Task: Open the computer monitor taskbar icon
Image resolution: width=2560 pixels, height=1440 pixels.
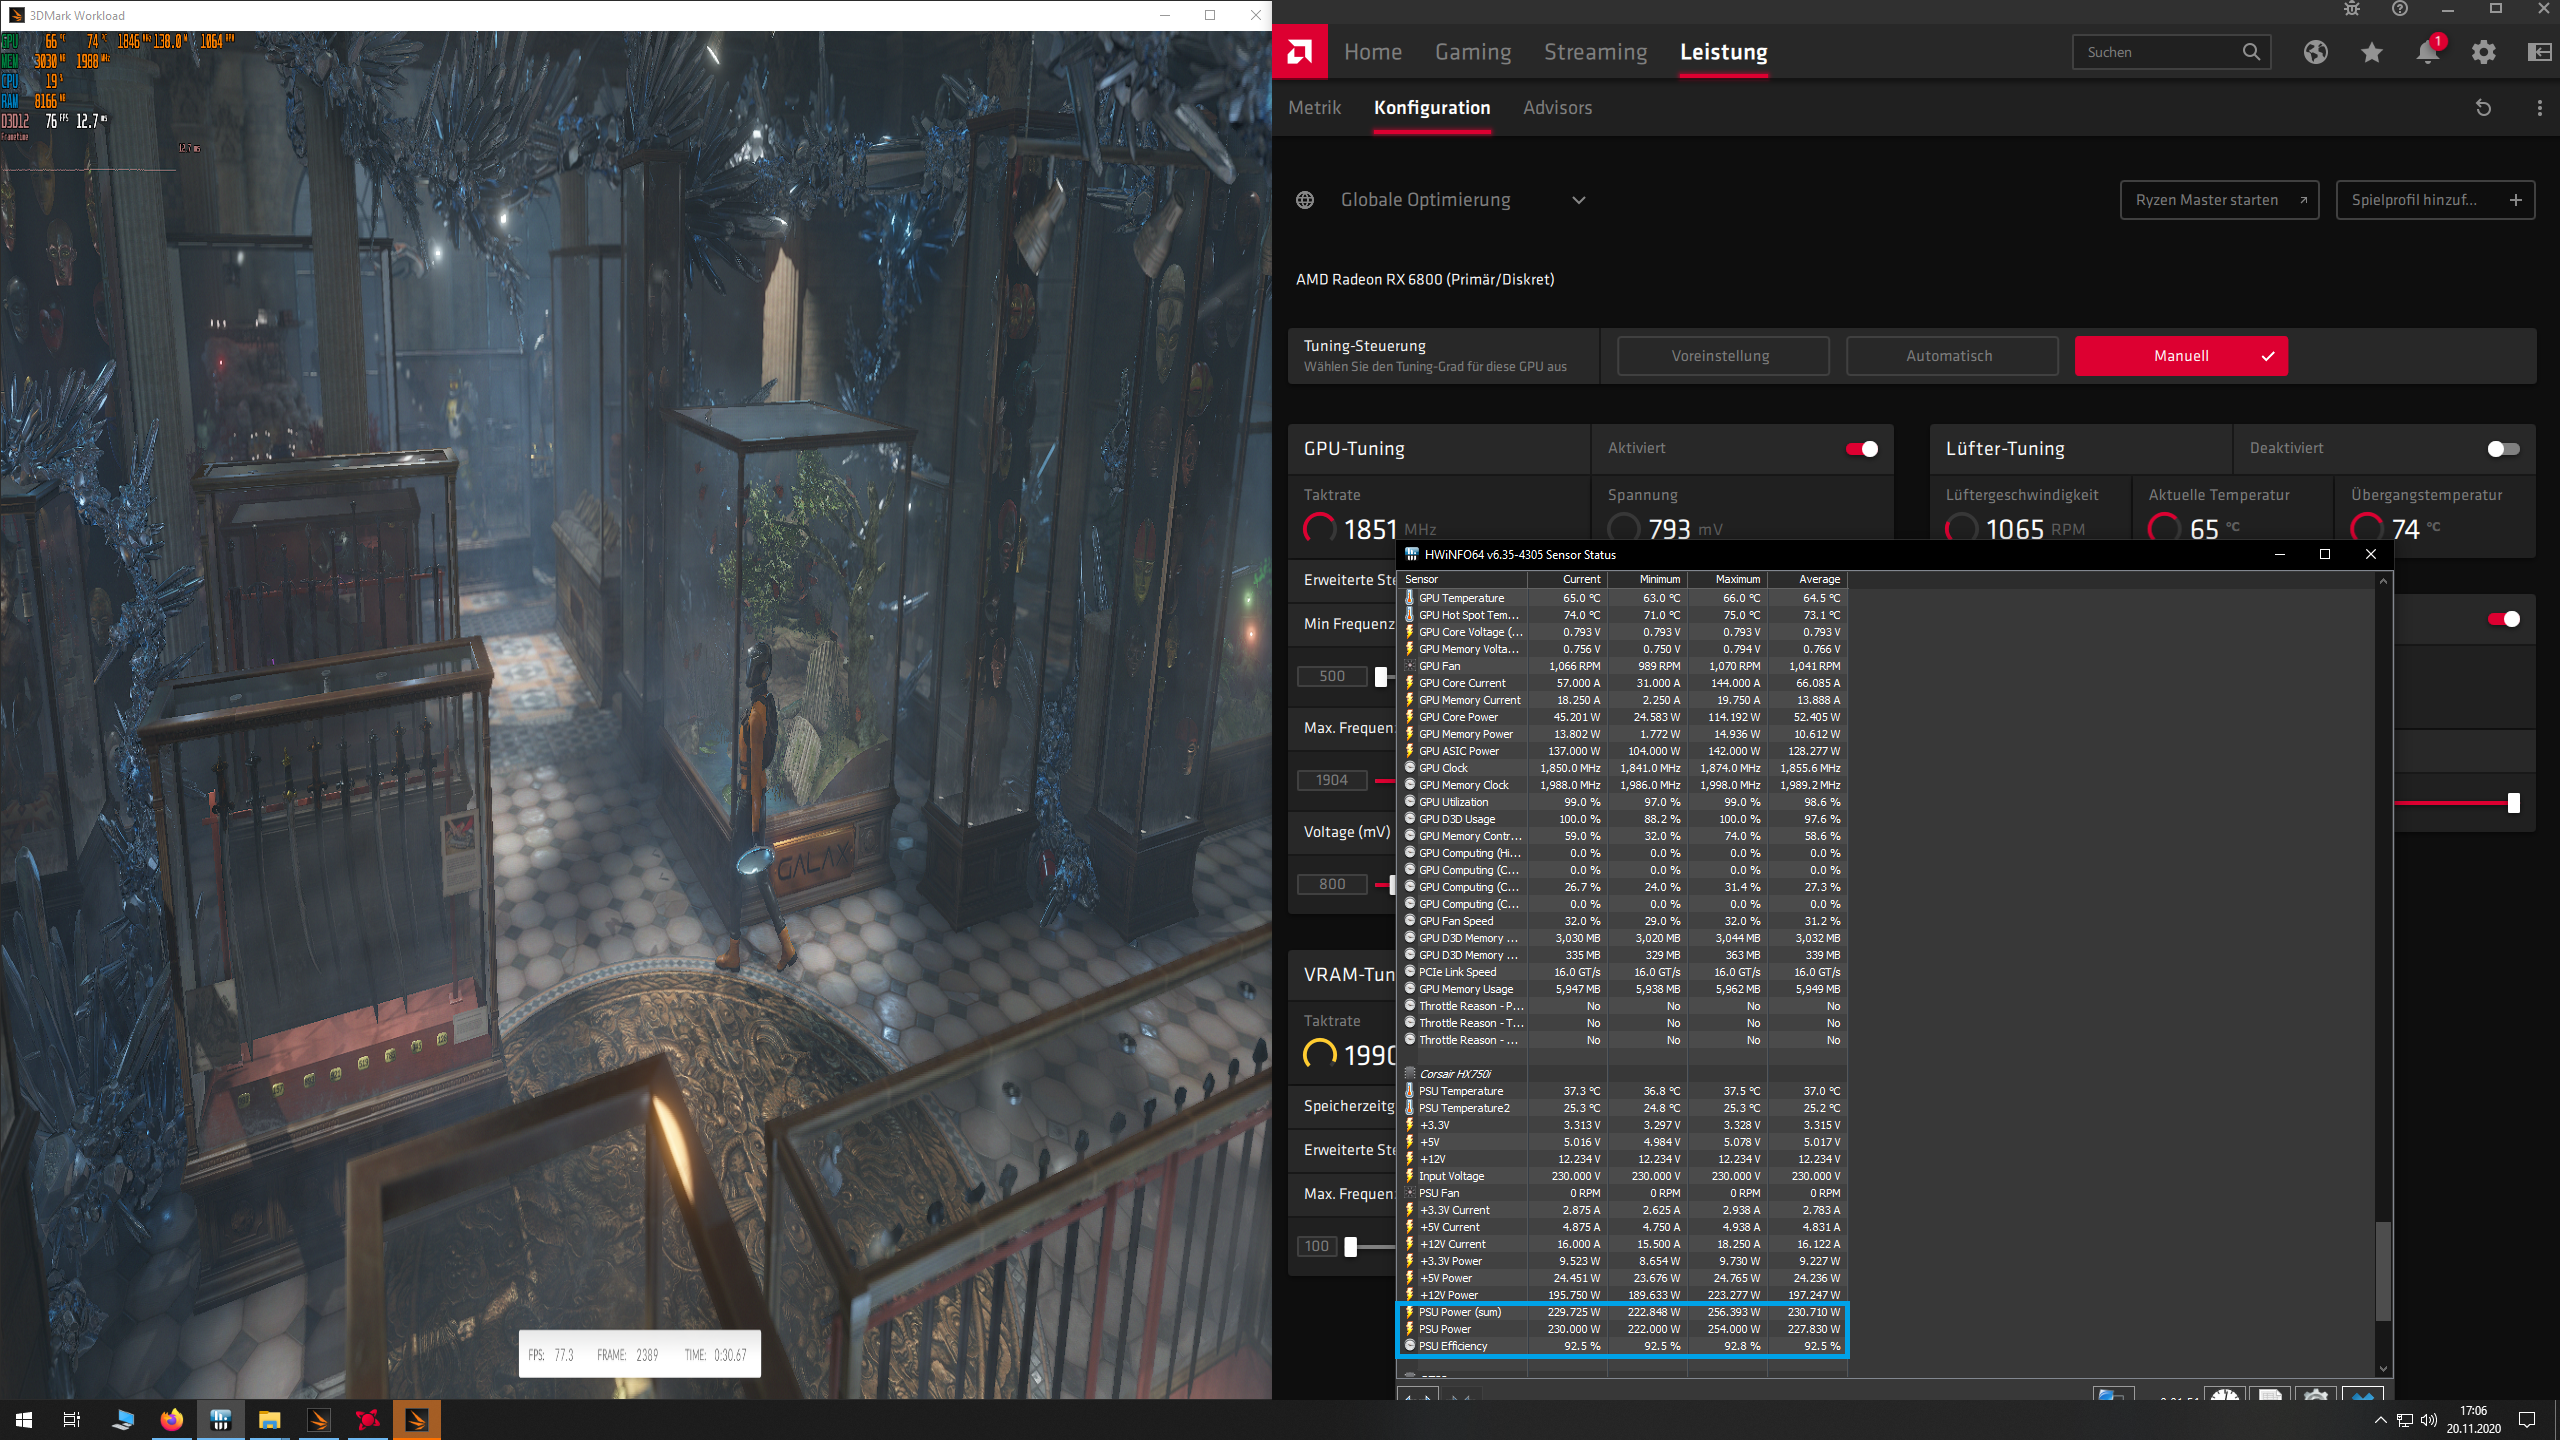Action: click(123, 1420)
